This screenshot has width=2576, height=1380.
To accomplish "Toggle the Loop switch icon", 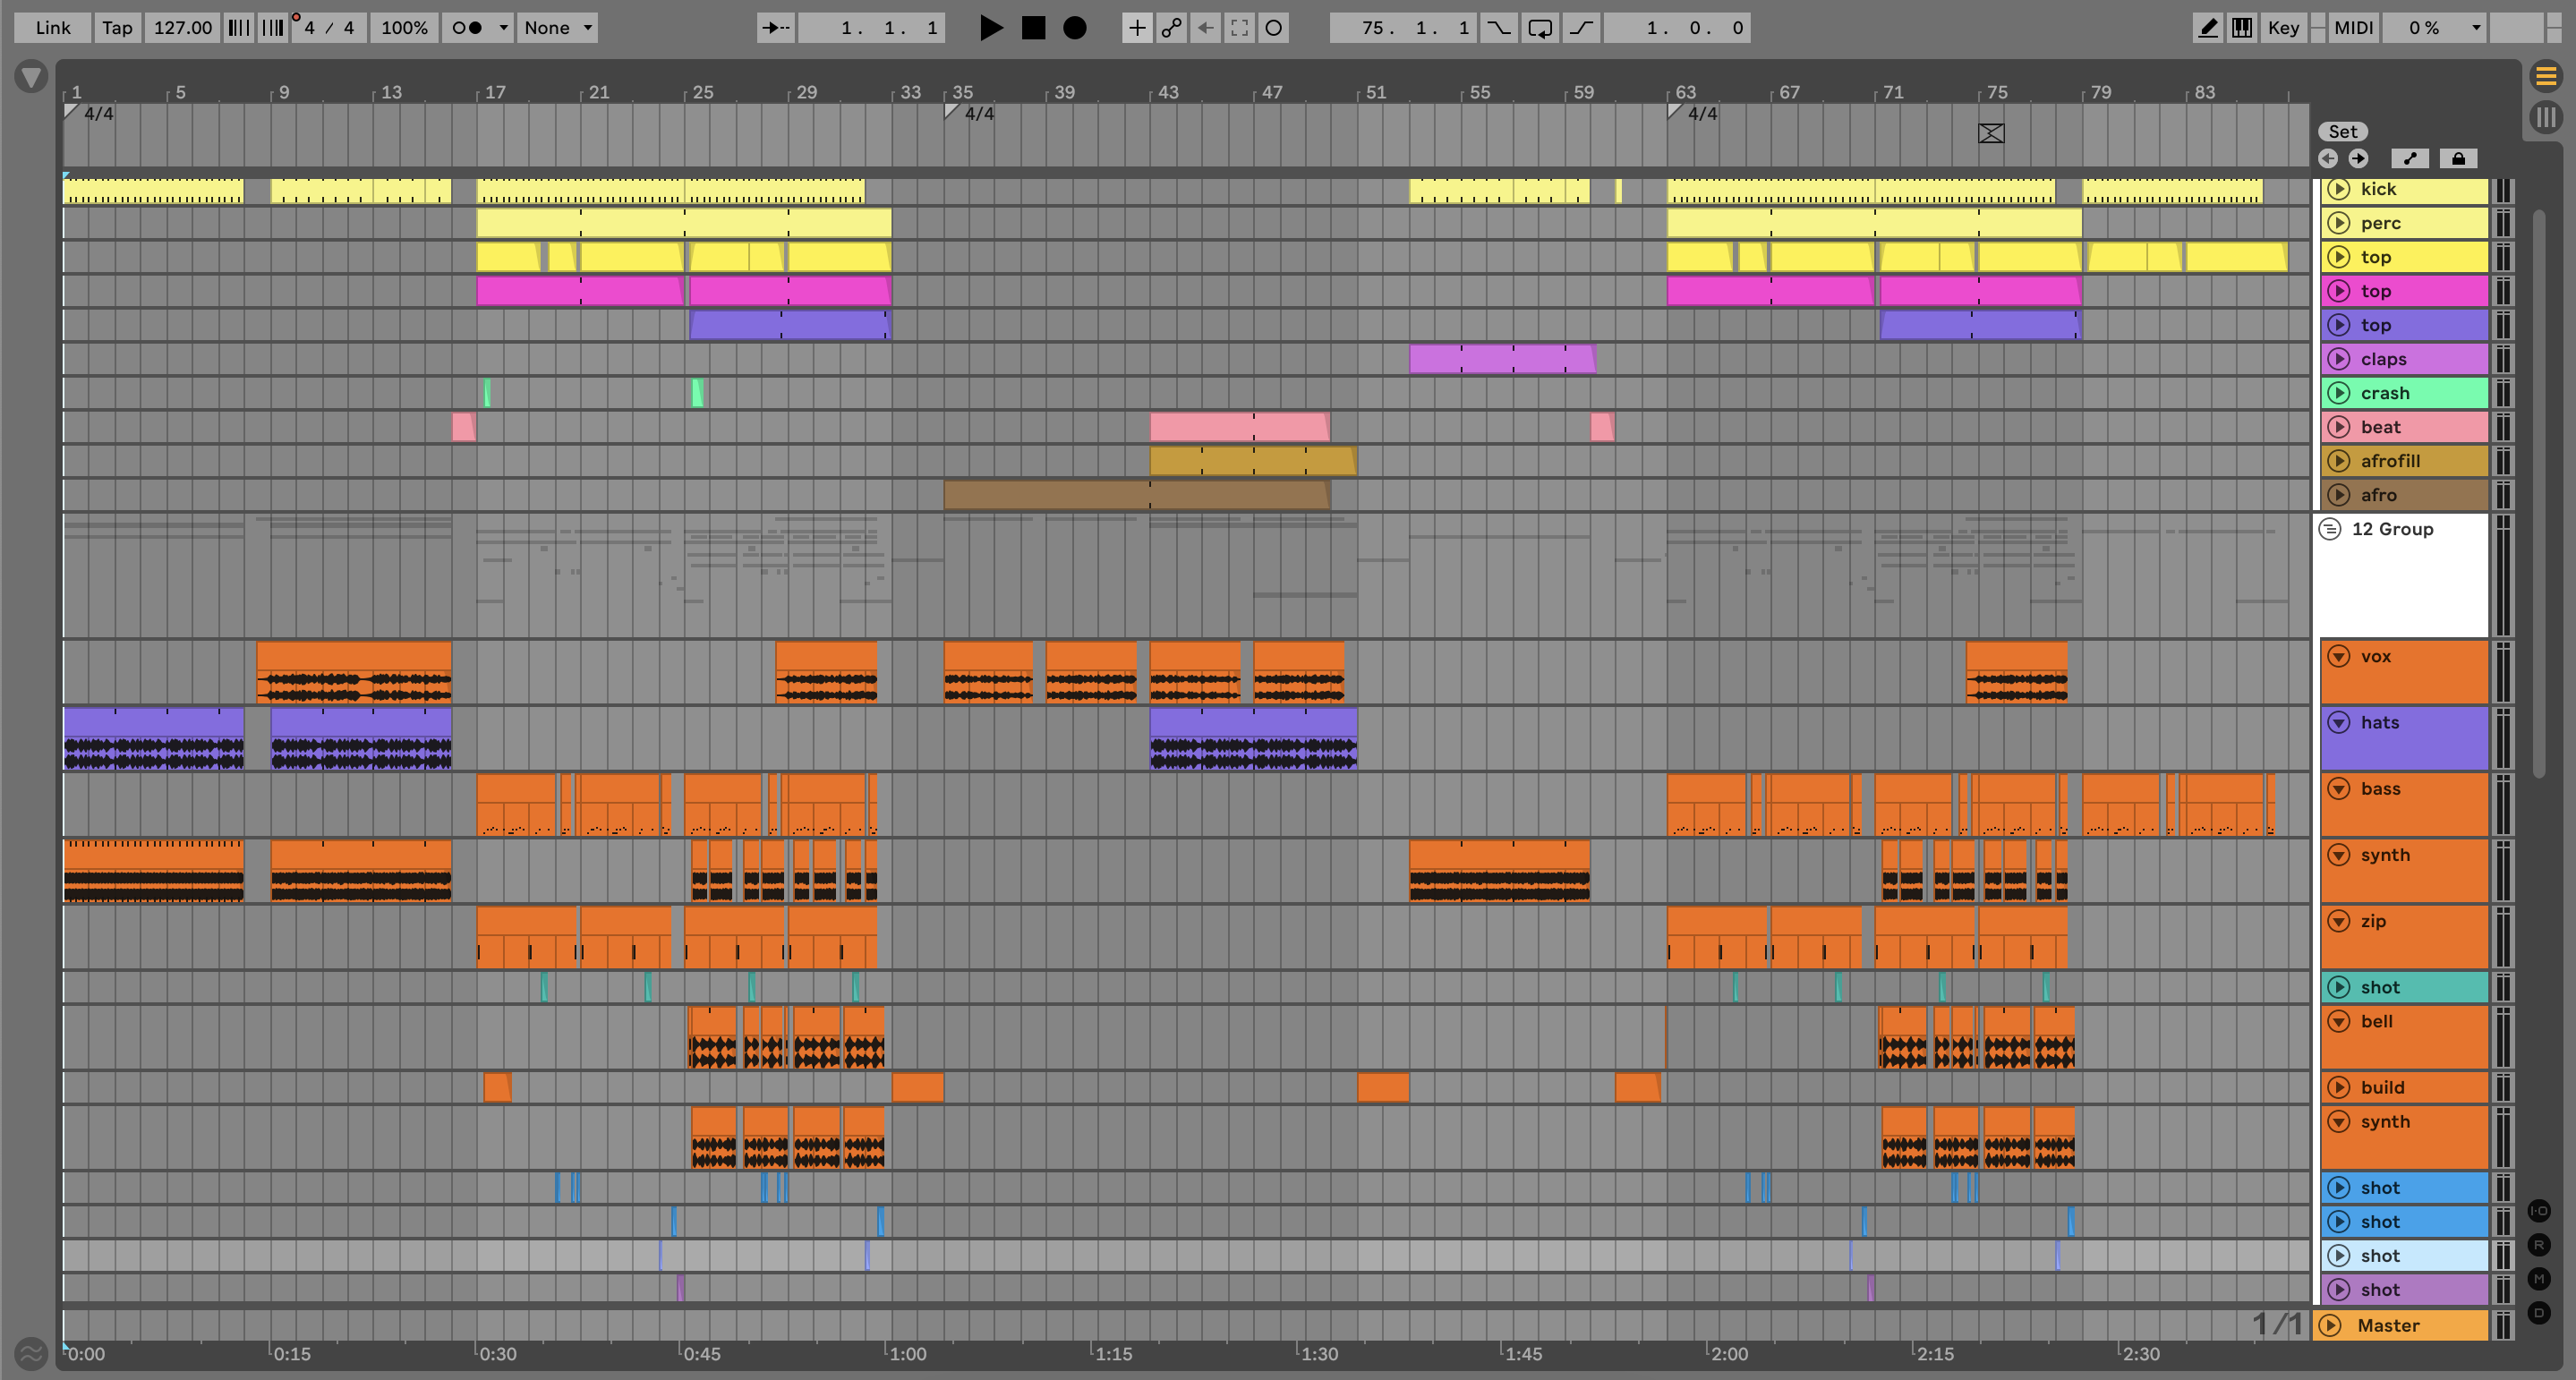I will [1540, 28].
